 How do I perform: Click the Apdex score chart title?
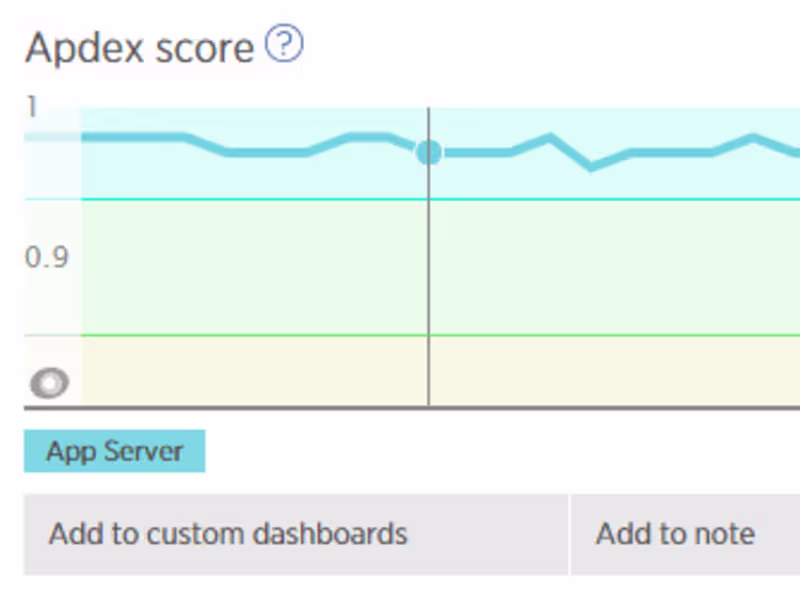coord(140,47)
